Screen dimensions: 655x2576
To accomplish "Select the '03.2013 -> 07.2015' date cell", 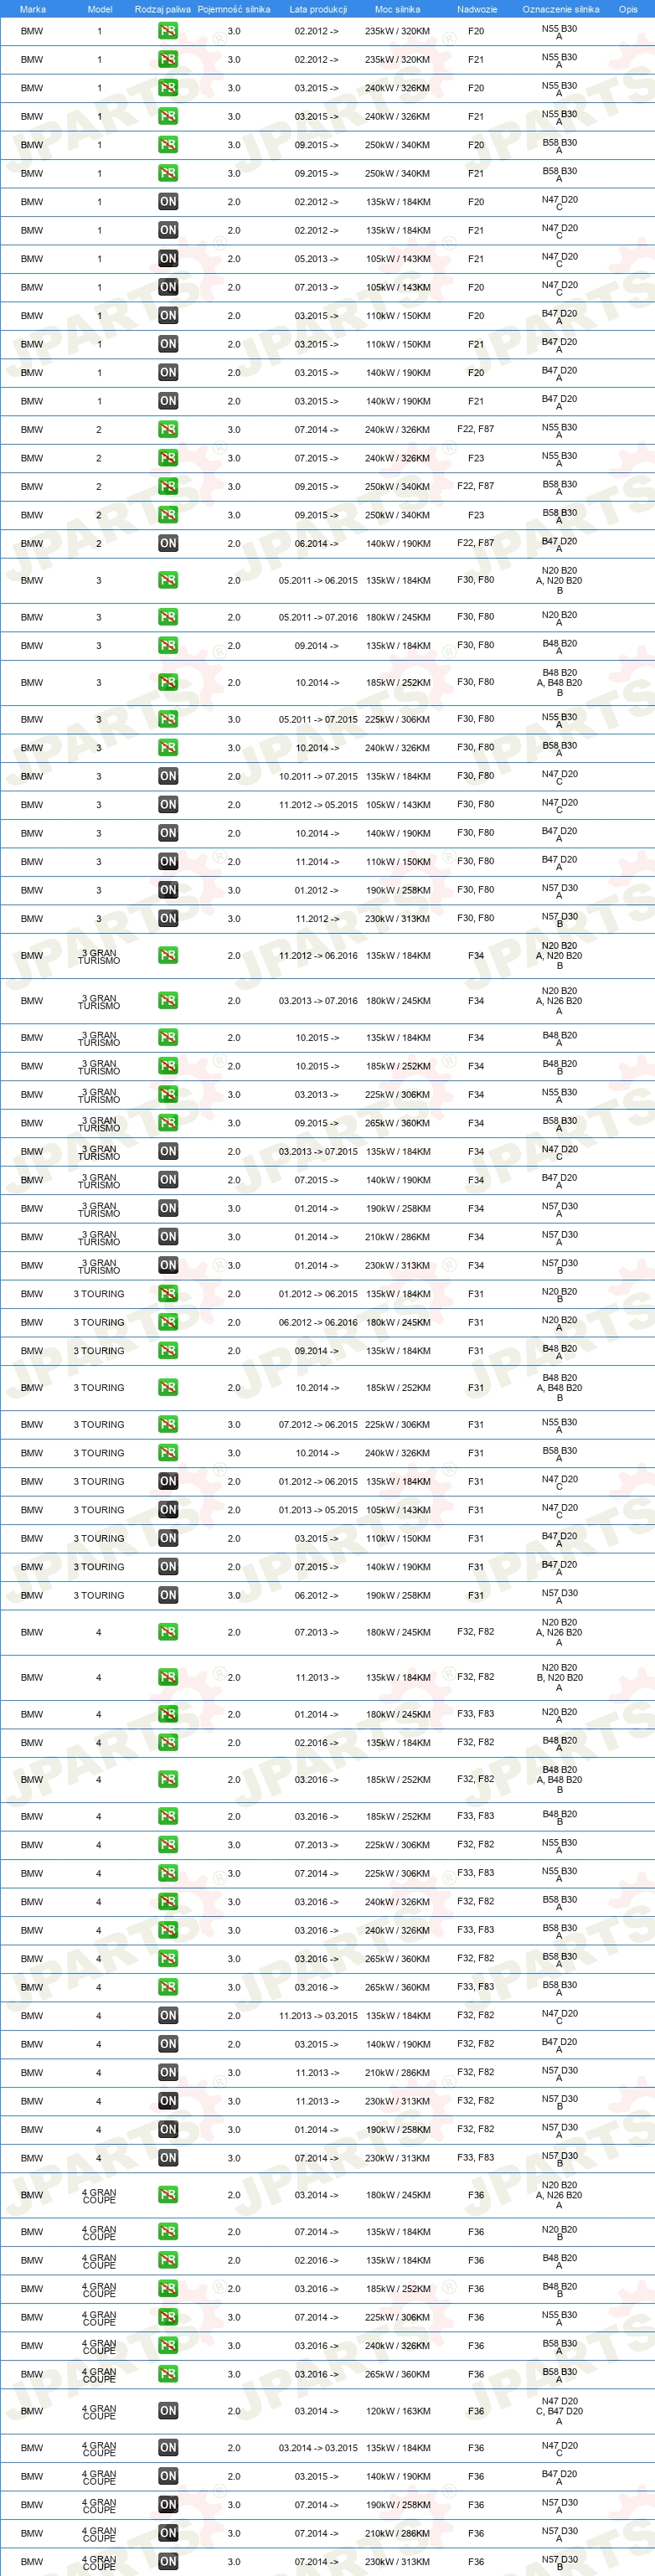I will pyautogui.click(x=318, y=1151).
